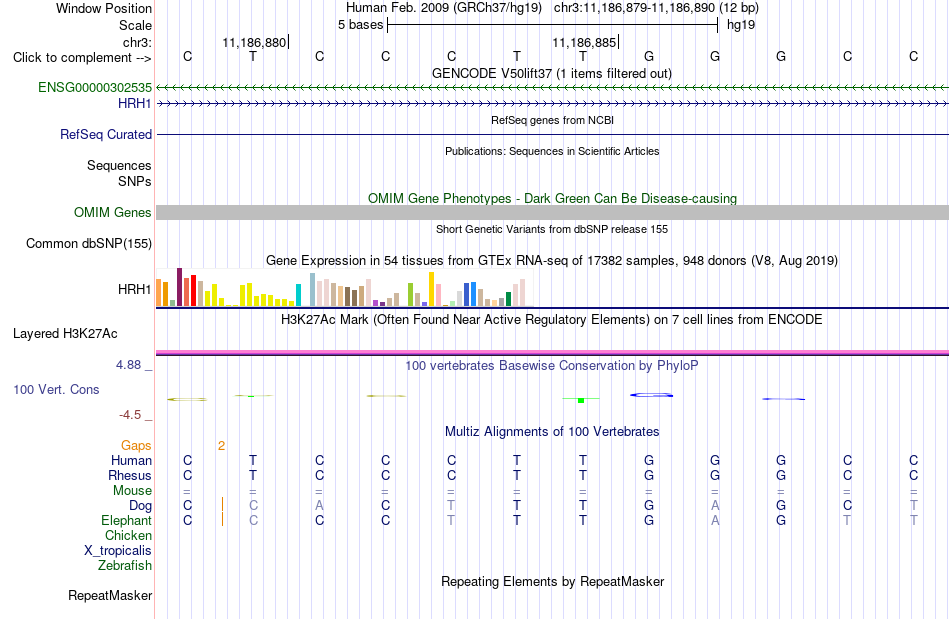
Task: Click the dbSNP release 155 track title
Action: (x=551, y=229)
